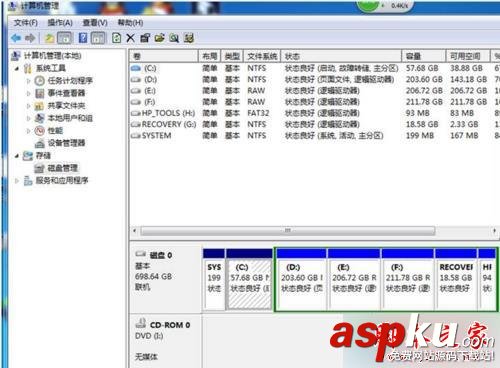Select 共享文件夹 in the tree
500x368 pixels.
[66, 106]
